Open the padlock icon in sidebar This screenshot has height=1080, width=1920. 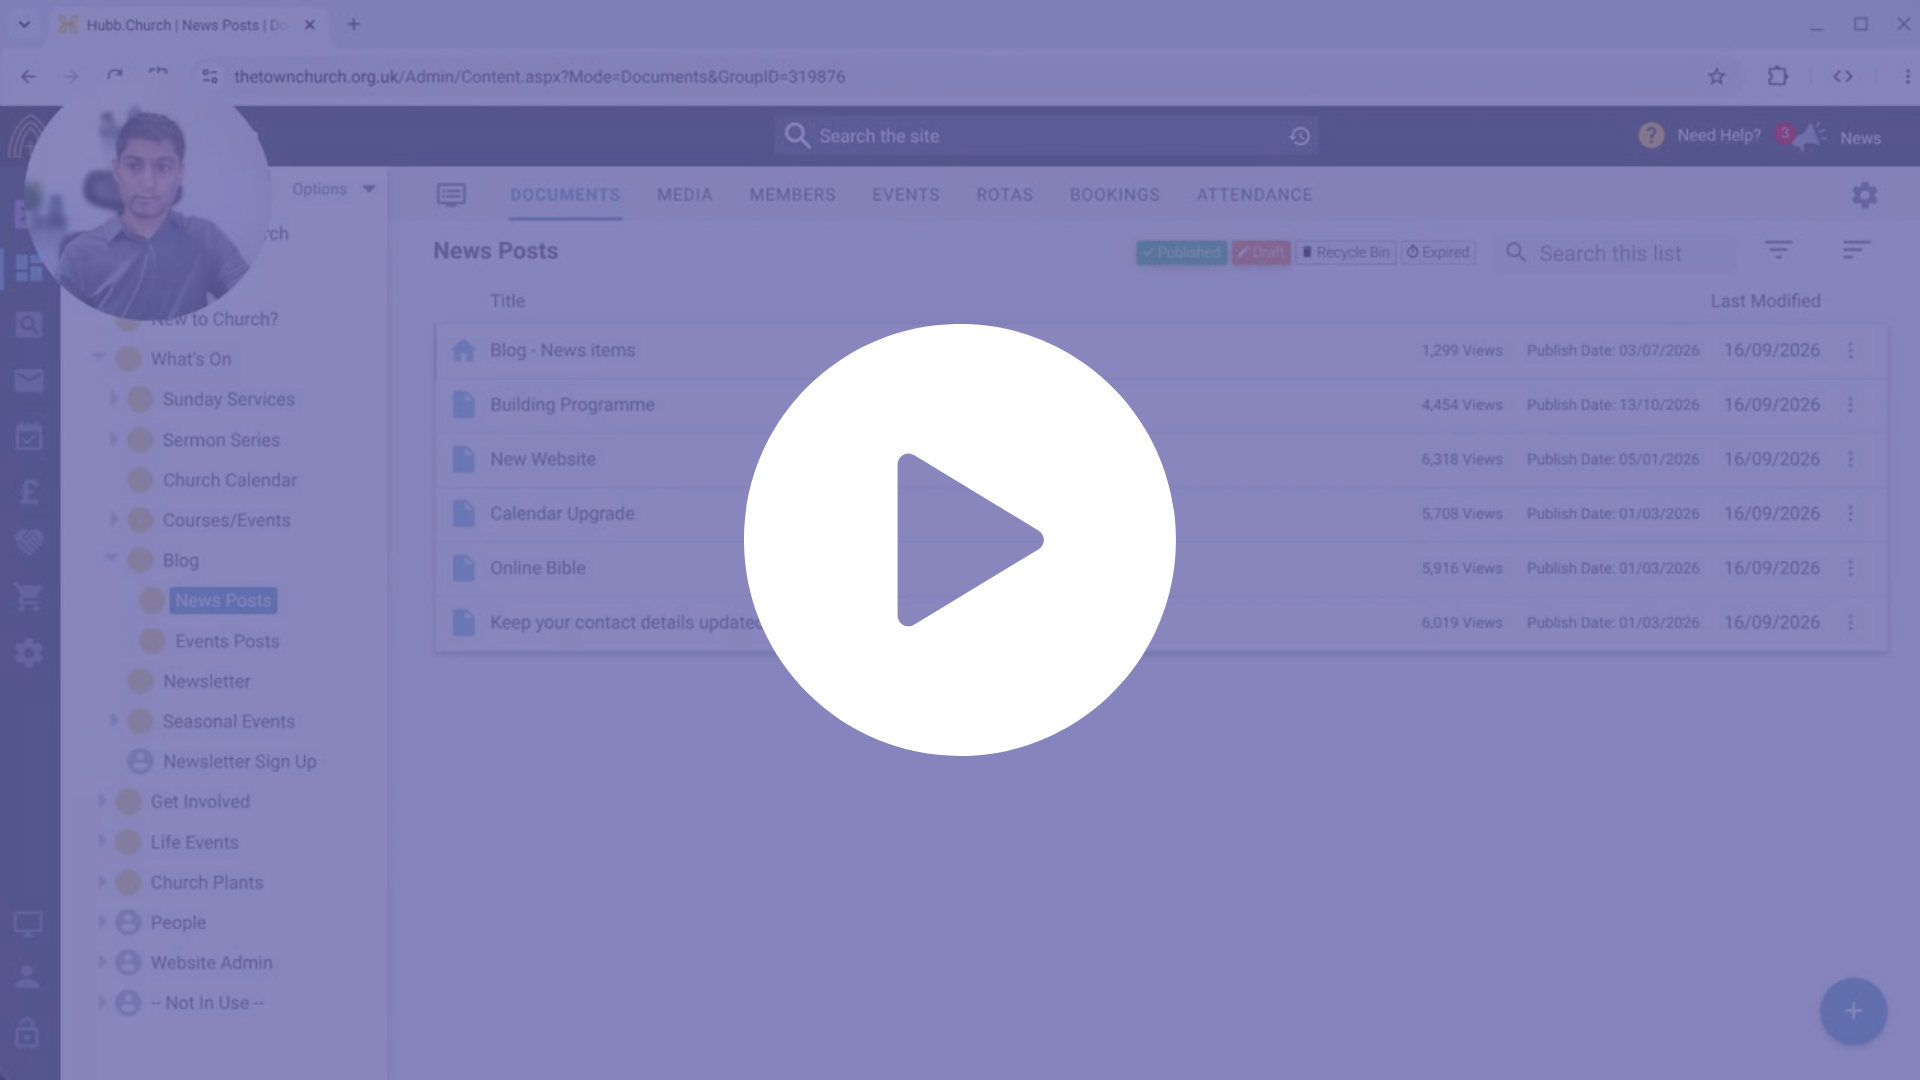click(28, 1032)
